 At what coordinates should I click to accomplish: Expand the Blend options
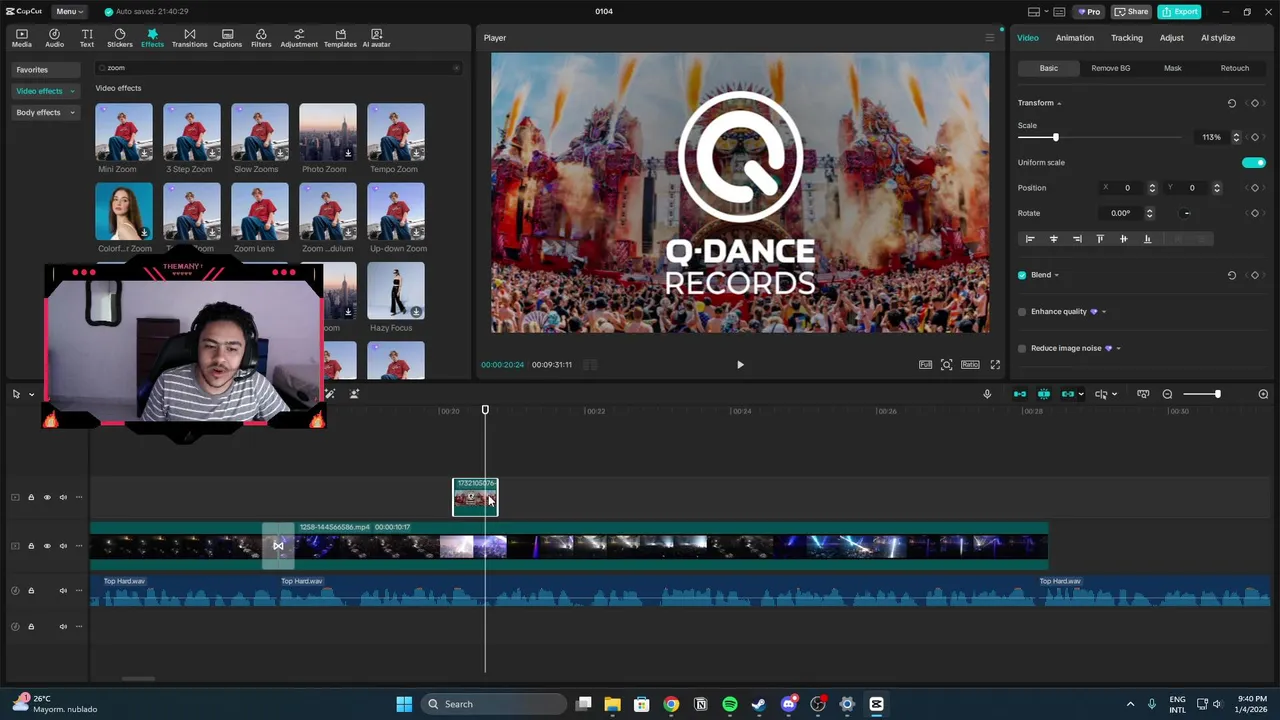click(x=1056, y=275)
